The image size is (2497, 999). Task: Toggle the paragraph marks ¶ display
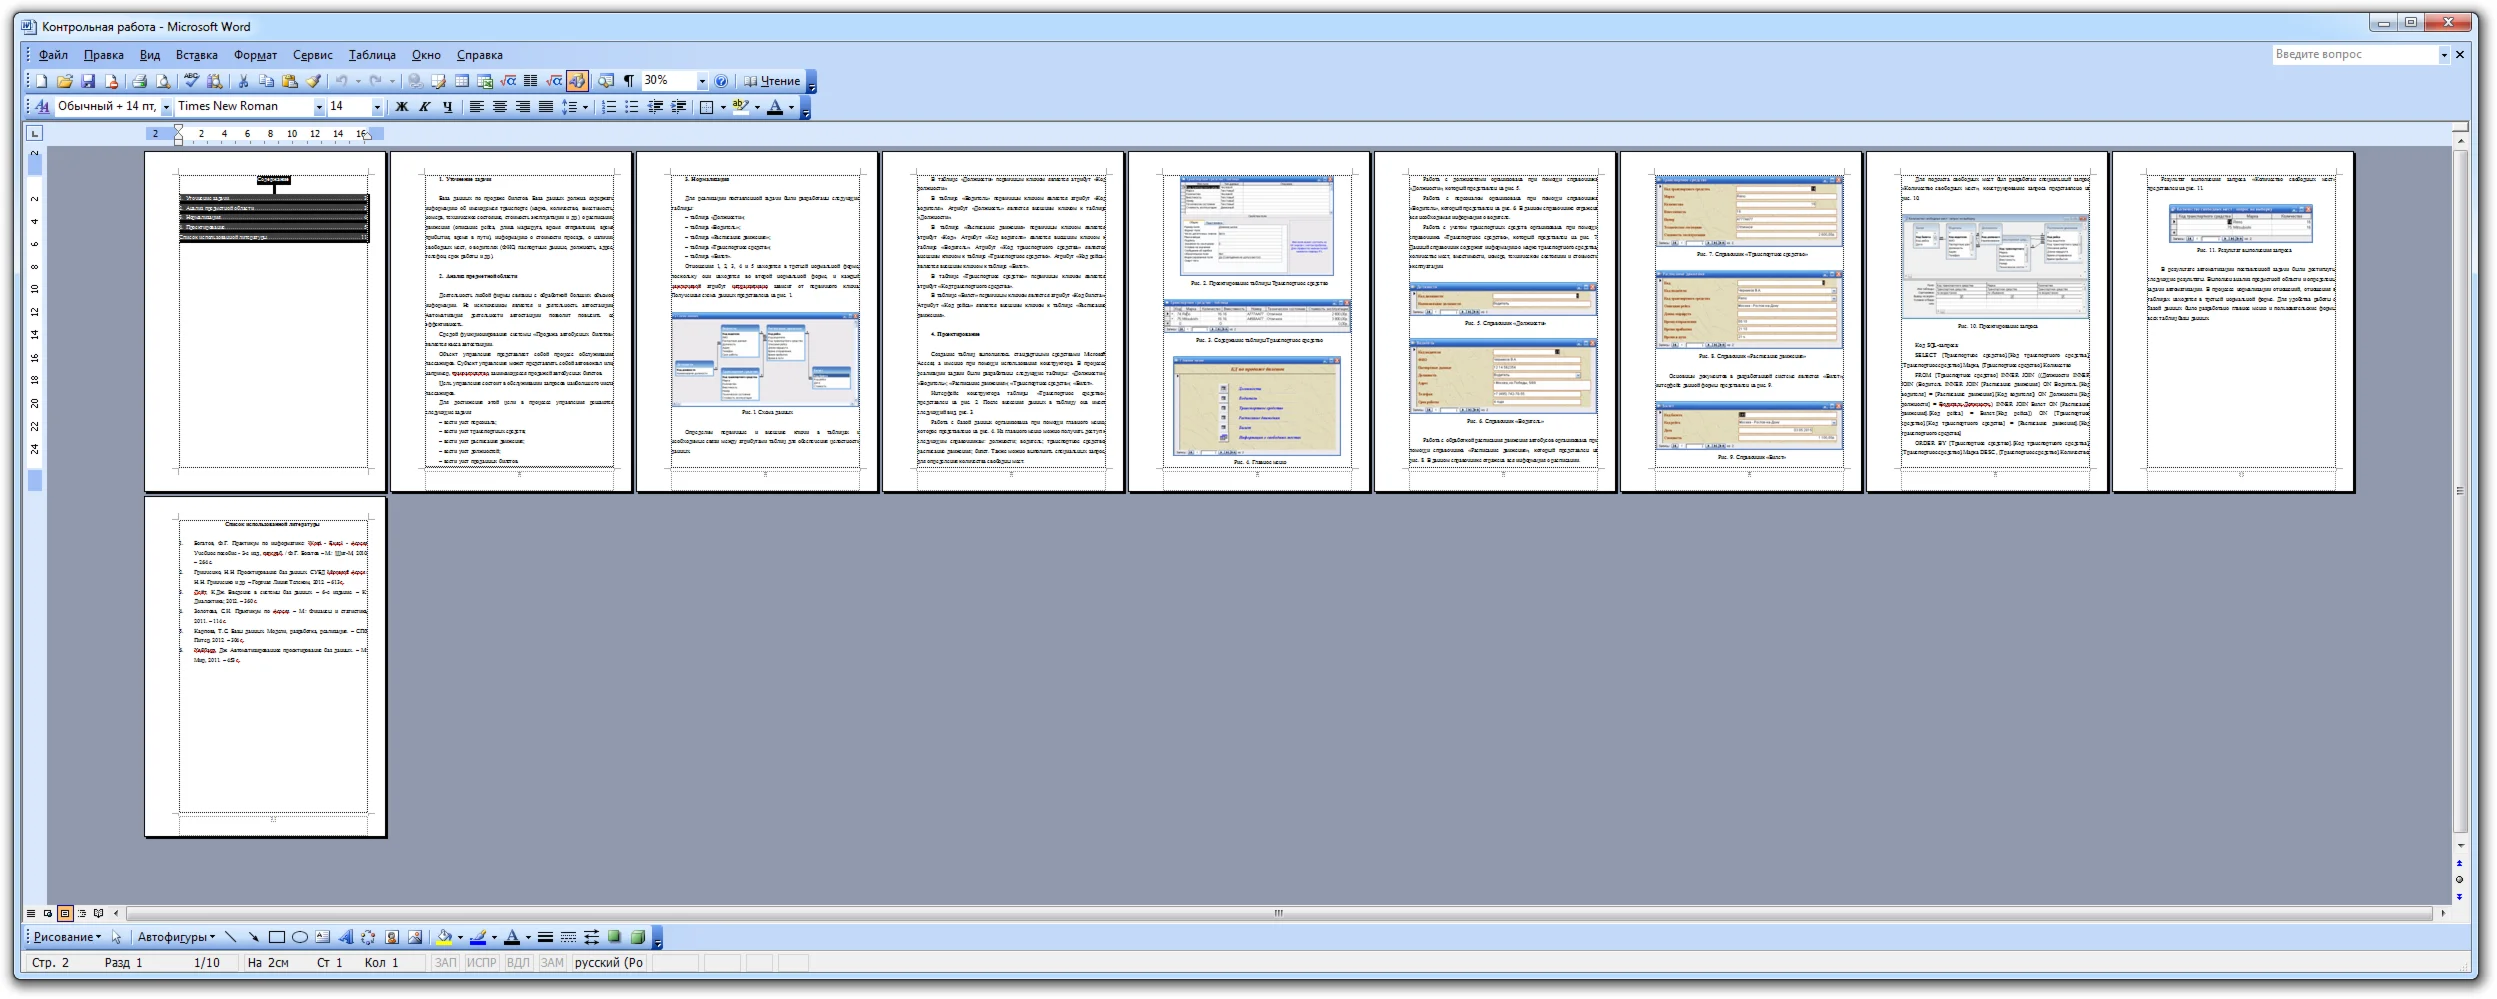tap(629, 81)
